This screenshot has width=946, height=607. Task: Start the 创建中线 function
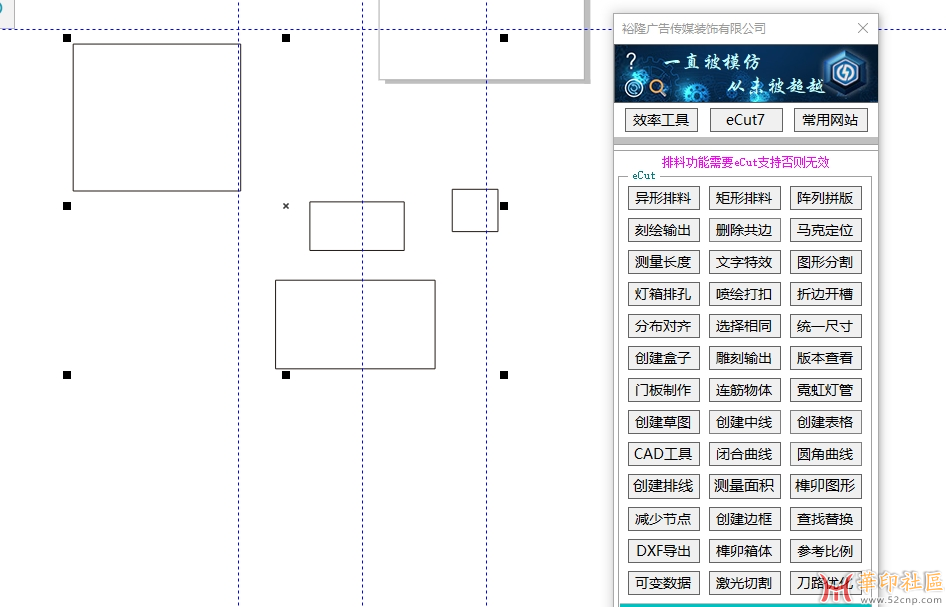pos(744,422)
